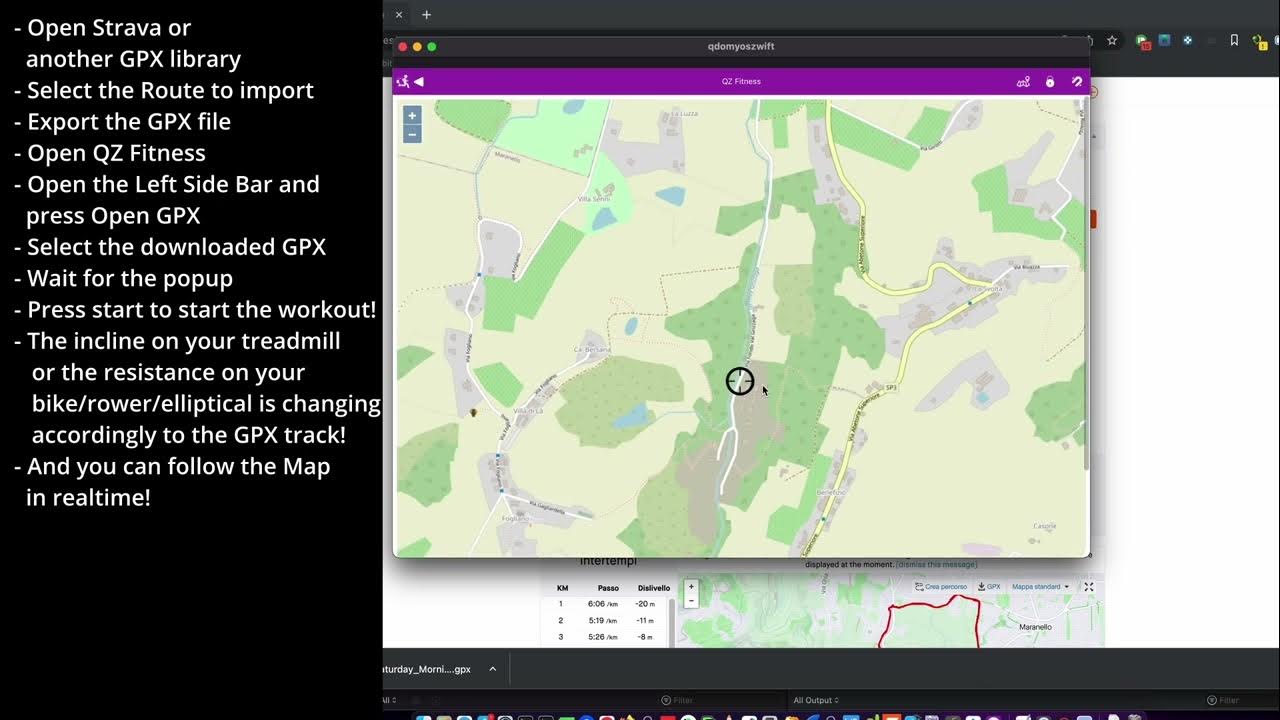Screen dimensions: 1280x720
Task: Click the runner icon in QZ Fitness toolbar
Action: click(403, 82)
